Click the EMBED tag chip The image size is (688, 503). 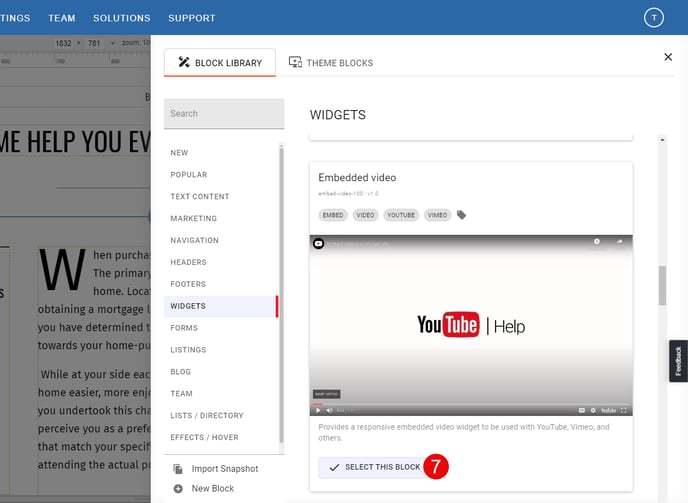(333, 215)
